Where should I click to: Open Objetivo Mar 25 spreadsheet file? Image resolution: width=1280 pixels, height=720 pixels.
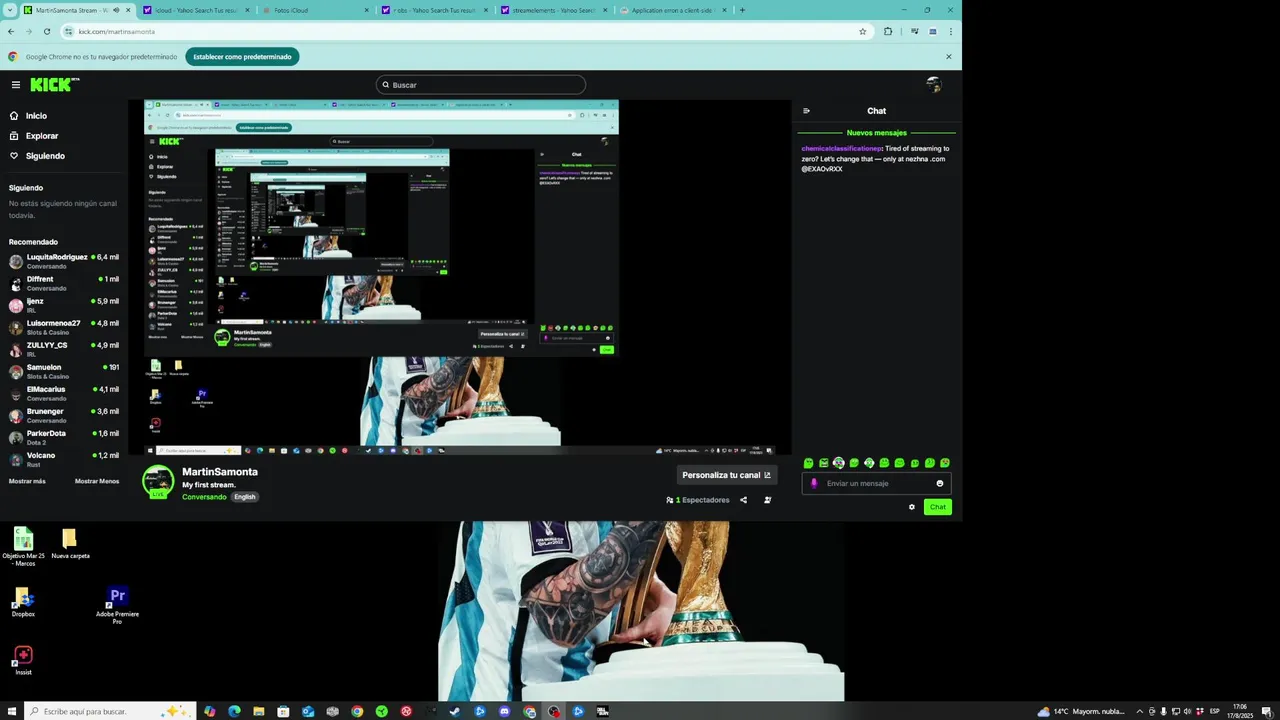pos(23,547)
